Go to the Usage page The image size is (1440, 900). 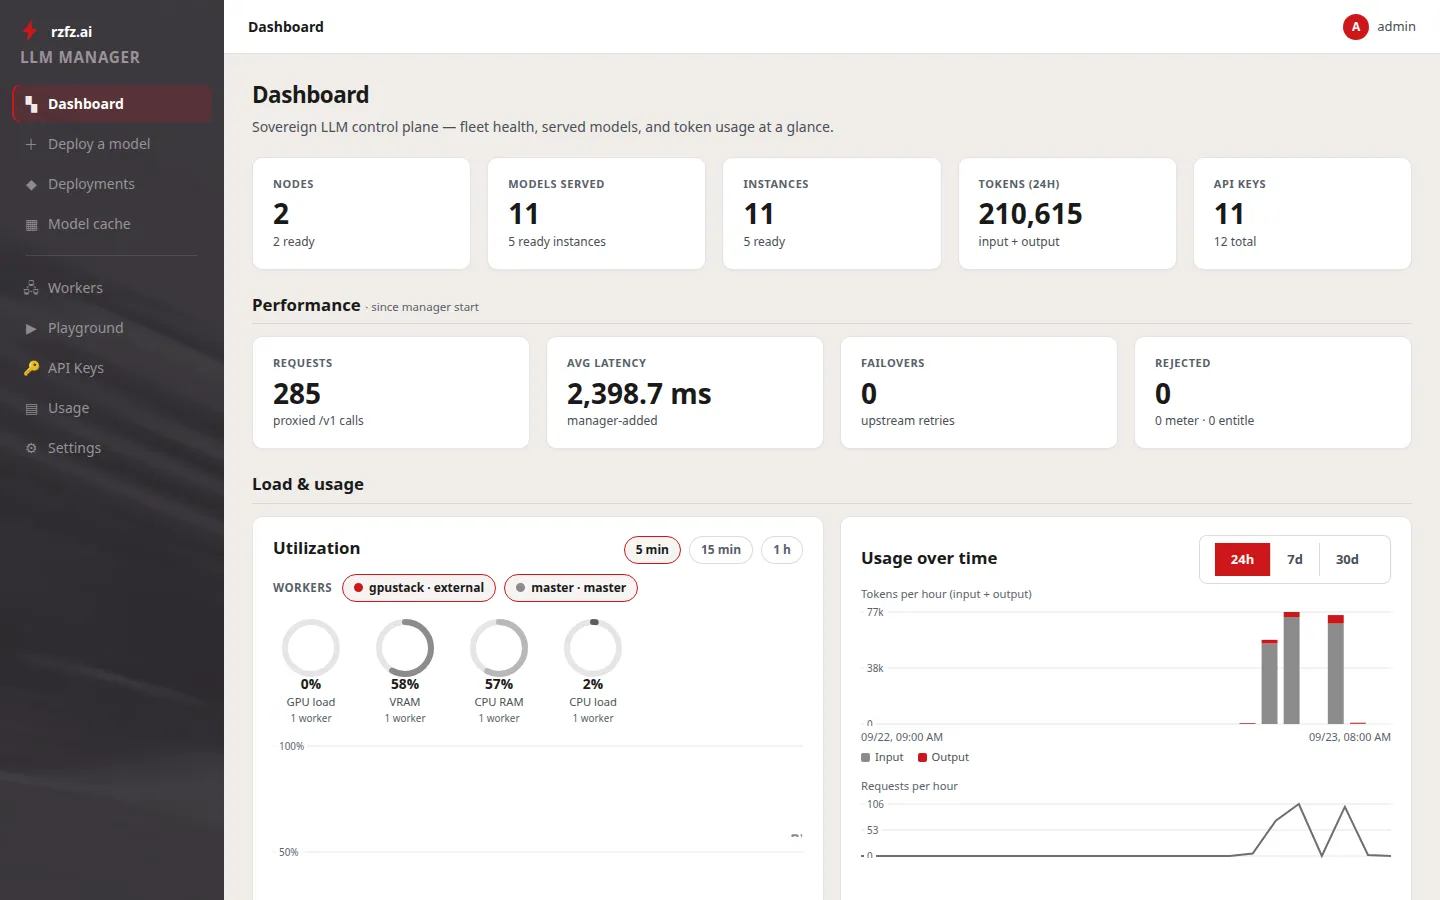coord(112,408)
